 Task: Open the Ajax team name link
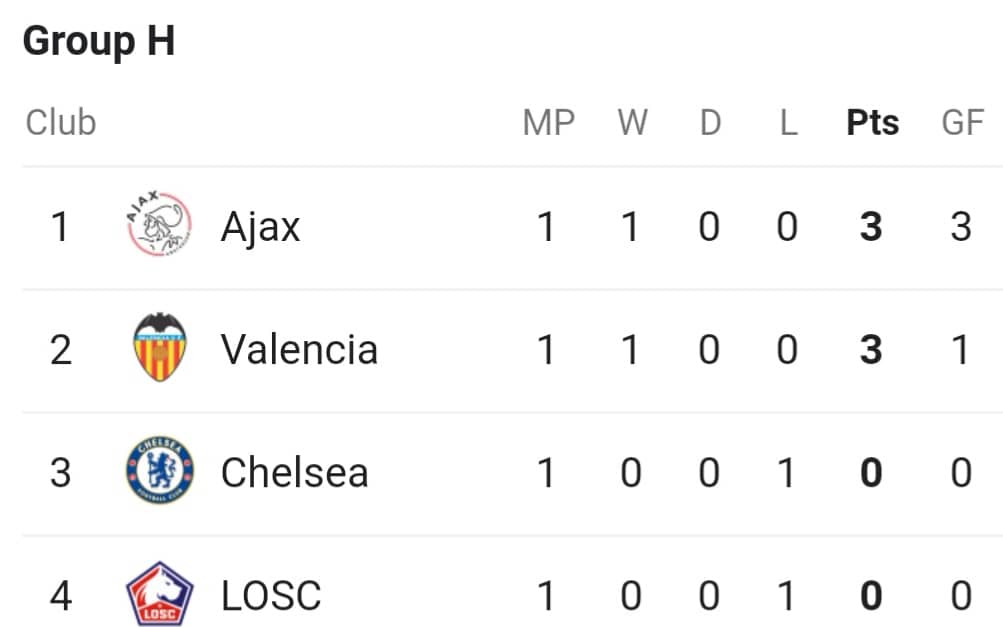point(260,226)
